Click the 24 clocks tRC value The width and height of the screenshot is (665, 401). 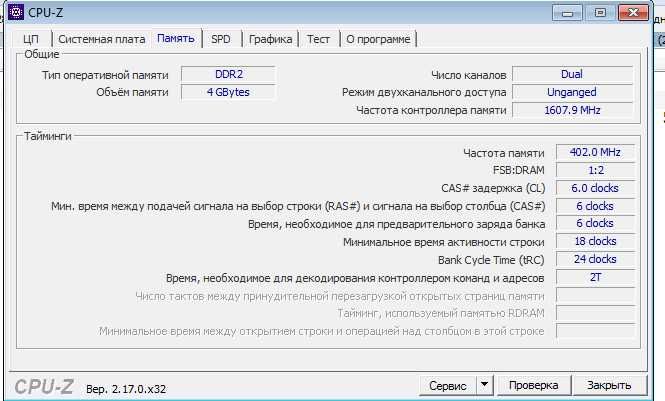pos(595,259)
